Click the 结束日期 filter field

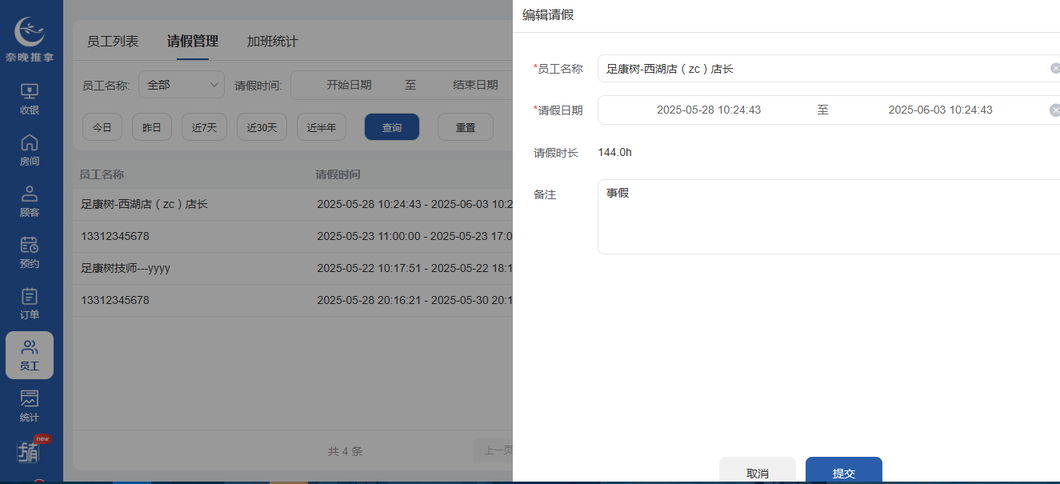[475, 85]
